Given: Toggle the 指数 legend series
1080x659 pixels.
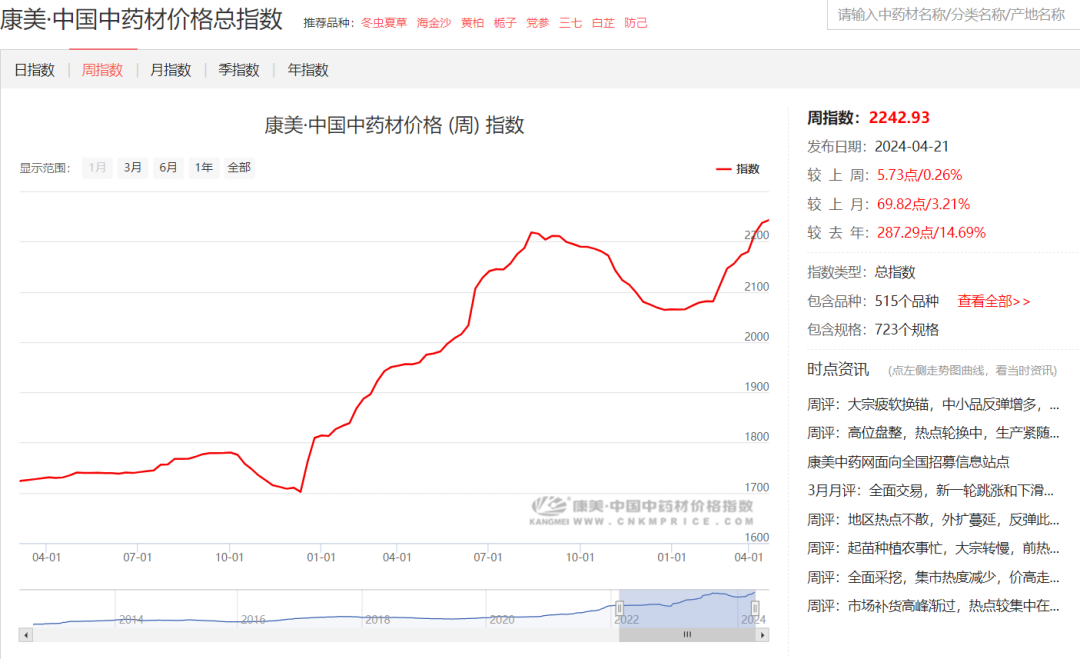Looking at the screenshot, I should pos(738,169).
